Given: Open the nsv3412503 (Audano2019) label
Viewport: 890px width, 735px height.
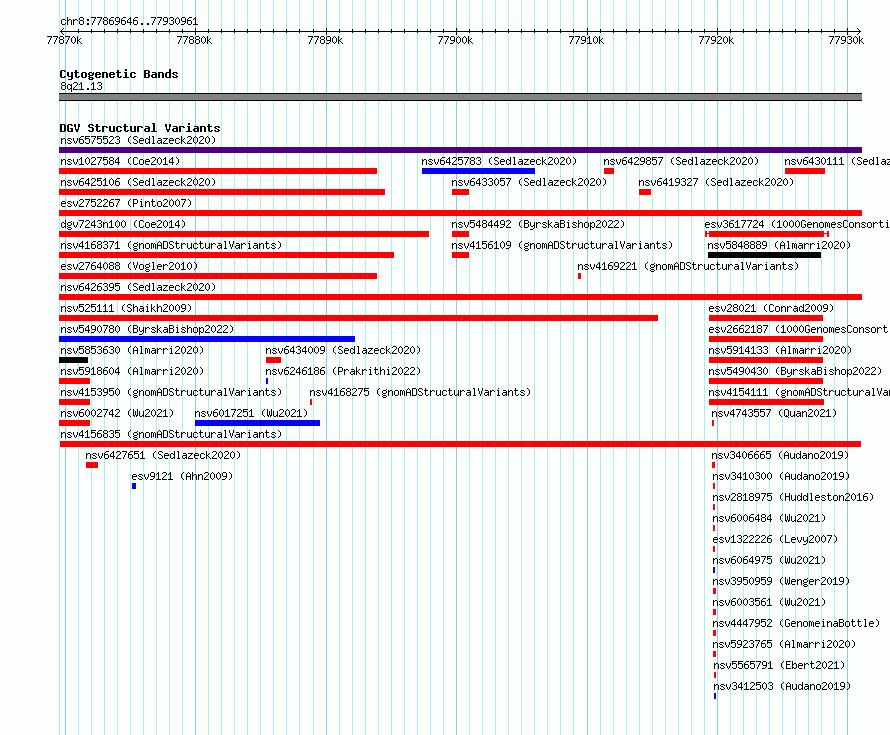Looking at the screenshot, I should [782, 686].
